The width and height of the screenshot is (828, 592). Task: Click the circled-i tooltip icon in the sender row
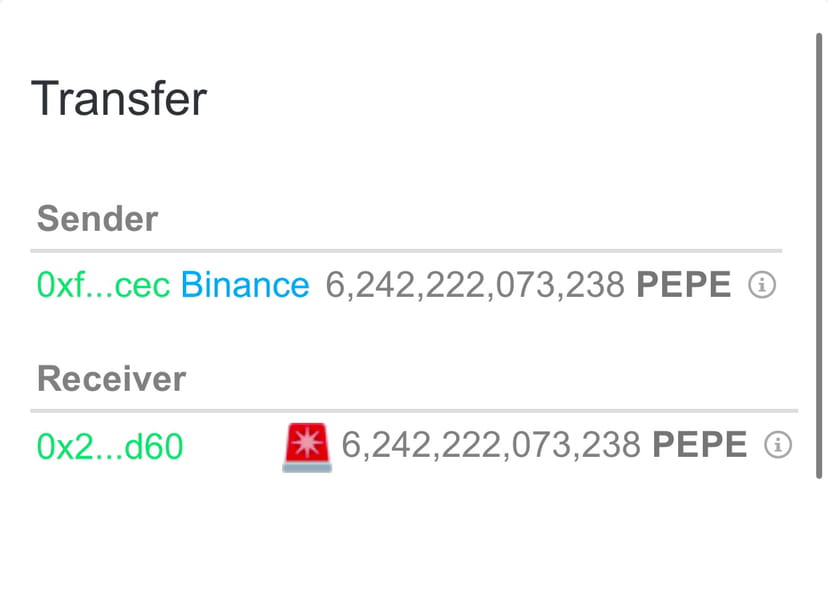coord(764,285)
